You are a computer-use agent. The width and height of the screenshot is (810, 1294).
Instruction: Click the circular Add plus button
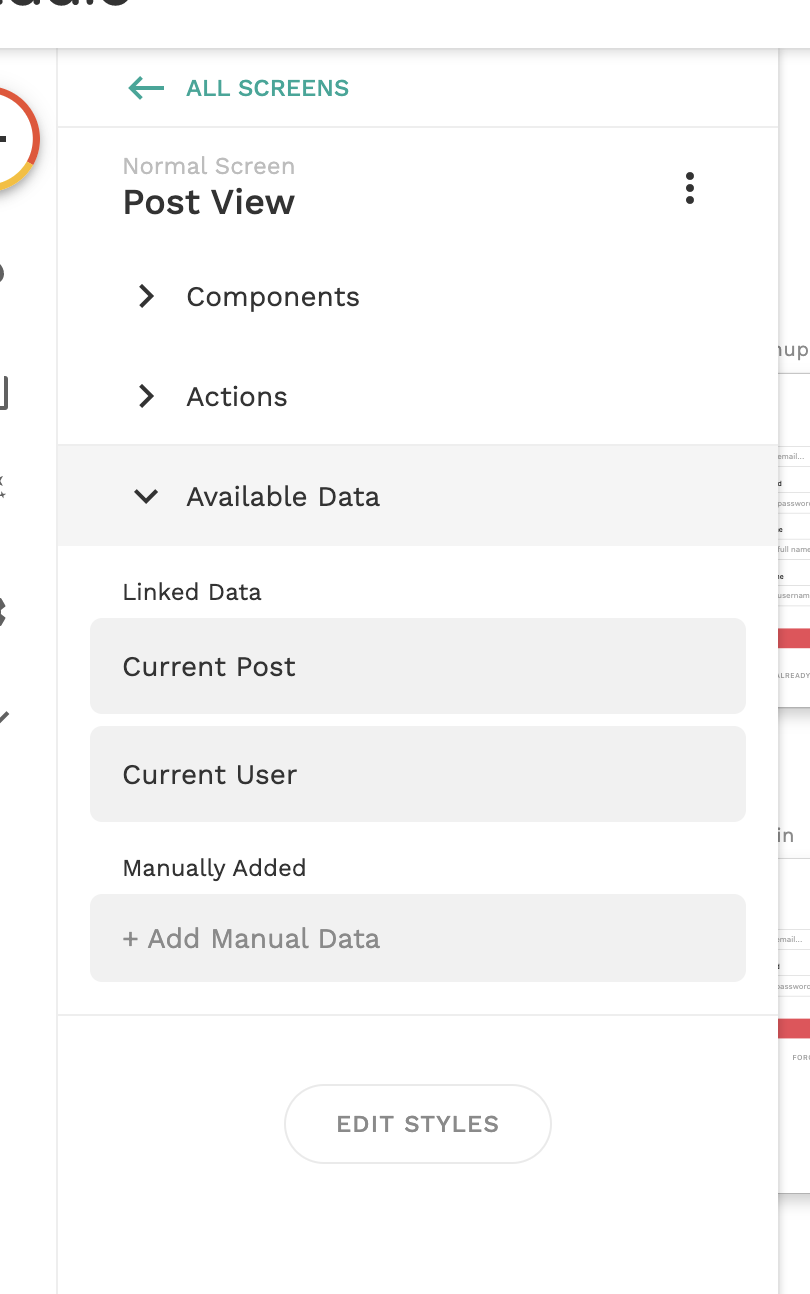click(x=8, y=138)
